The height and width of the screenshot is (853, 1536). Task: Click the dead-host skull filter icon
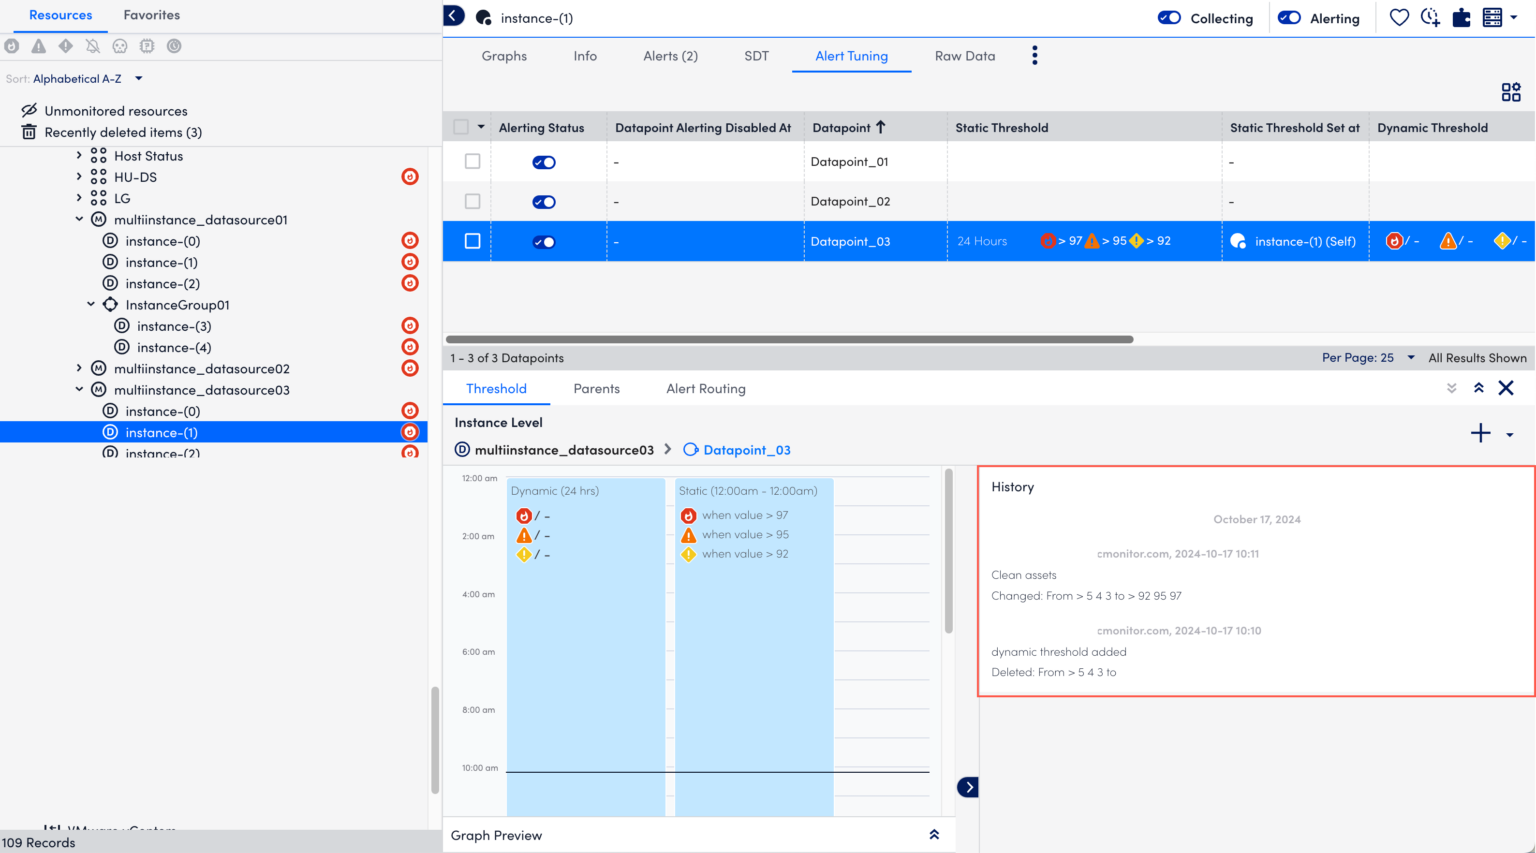(x=119, y=45)
